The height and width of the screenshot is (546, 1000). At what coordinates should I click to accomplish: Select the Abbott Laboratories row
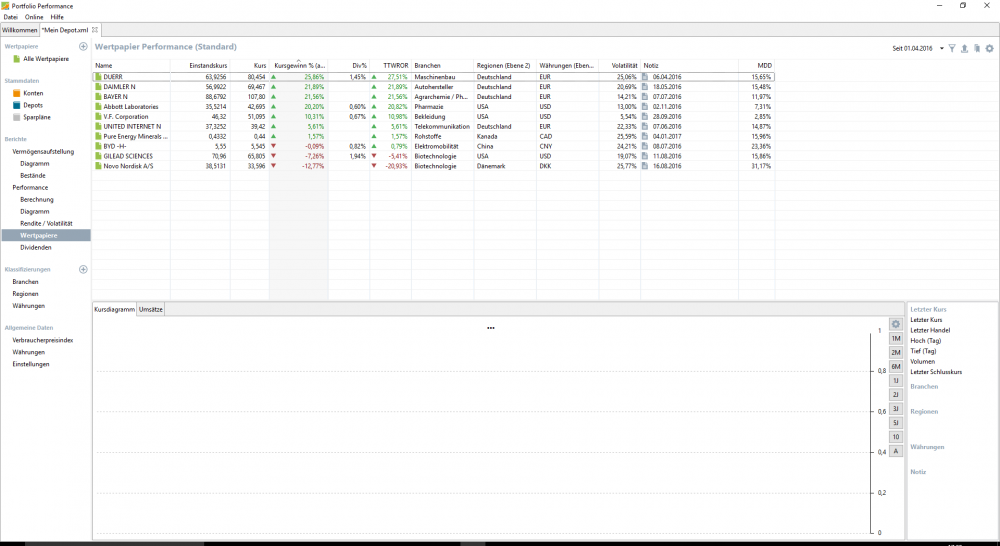[434, 107]
